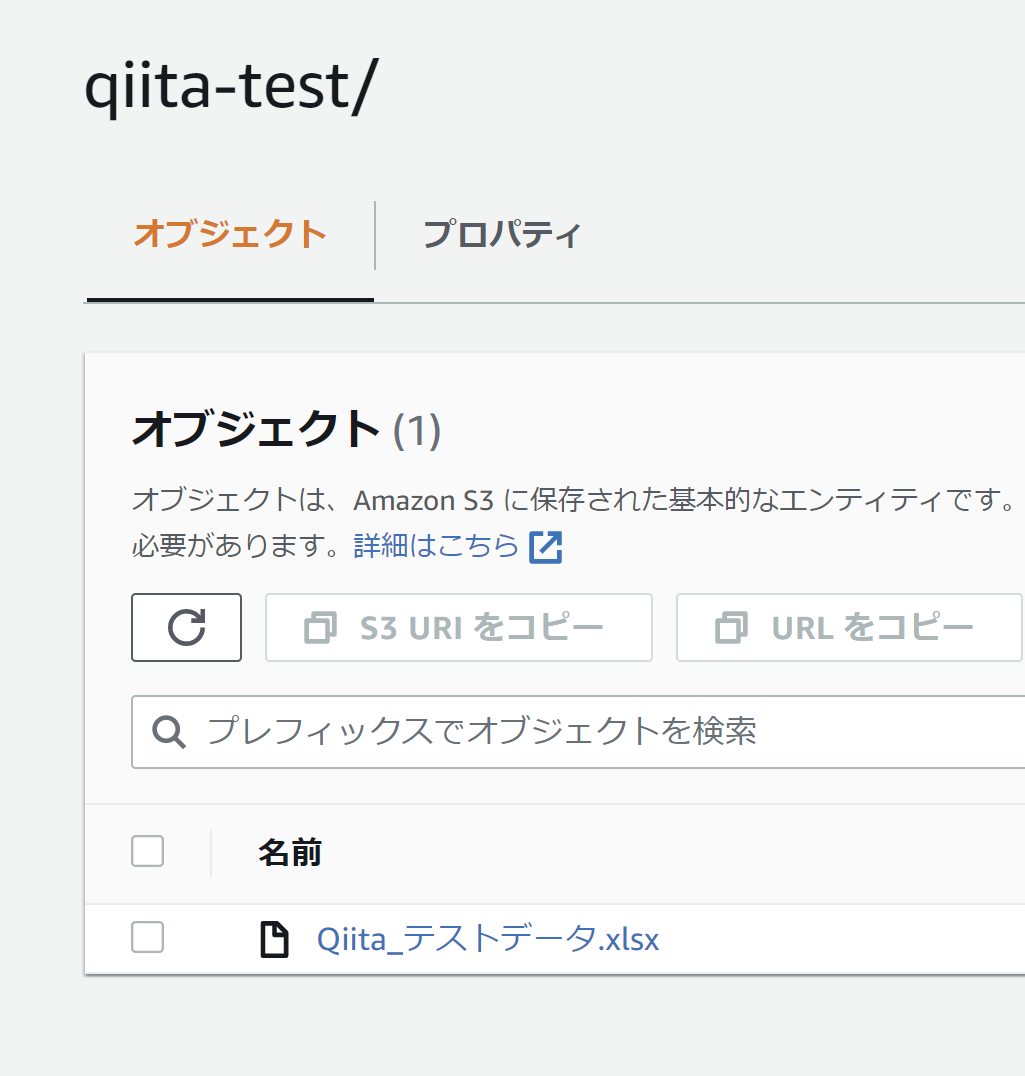Viewport: 1025px width, 1076px height.
Task: Click the file icon beside Qiita_テストデータ.xlsx
Action: (273, 939)
